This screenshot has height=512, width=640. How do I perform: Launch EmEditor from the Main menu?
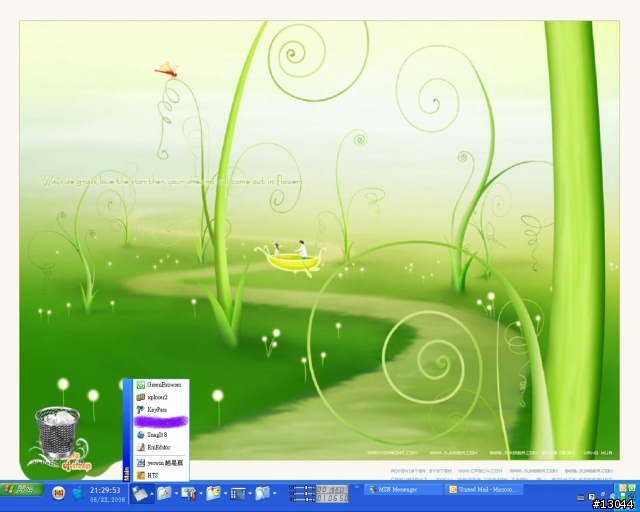(x=161, y=447)
